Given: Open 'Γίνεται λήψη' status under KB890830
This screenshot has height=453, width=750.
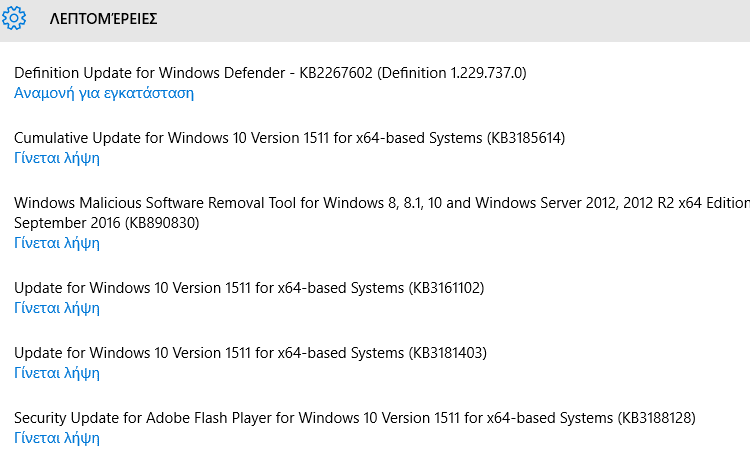Looking at the screenshot, I should pyautogui.click(x=57, y=243).
